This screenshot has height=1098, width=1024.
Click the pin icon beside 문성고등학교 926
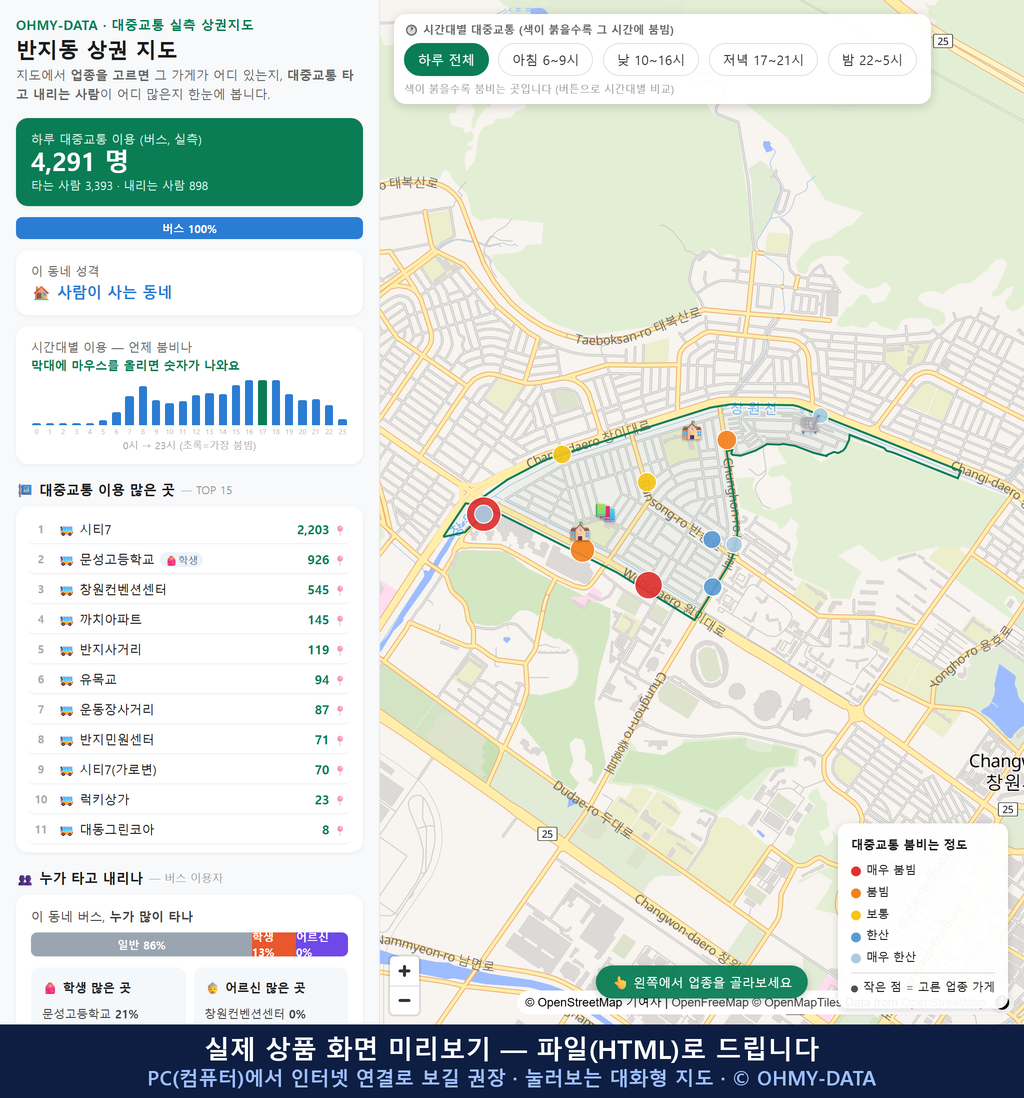click(x=340, y=560)
